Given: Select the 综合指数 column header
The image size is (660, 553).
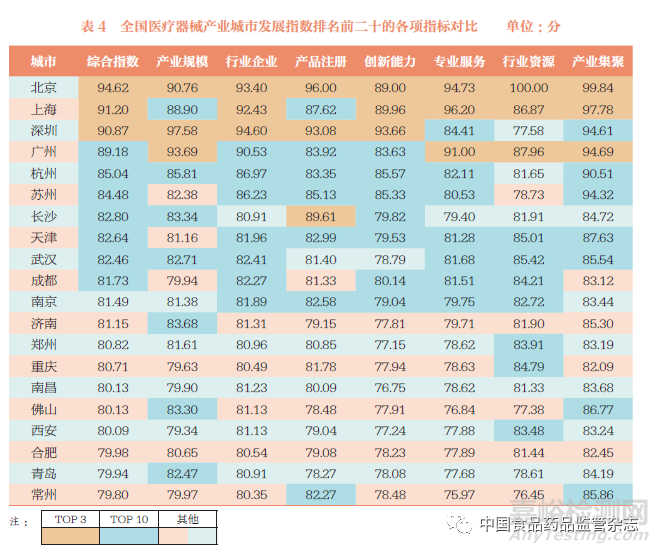Looking at the screenshot, I should [x=113, y=62].
